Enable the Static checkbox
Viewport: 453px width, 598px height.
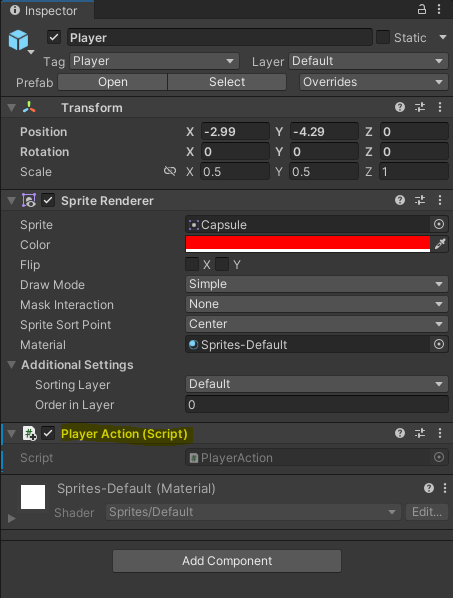click(383, 37)
